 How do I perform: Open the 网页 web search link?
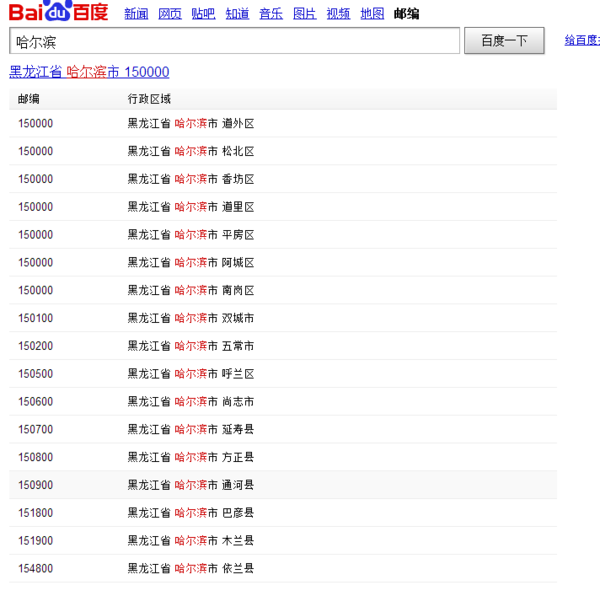pyautogui.click(x=170, y=14)
